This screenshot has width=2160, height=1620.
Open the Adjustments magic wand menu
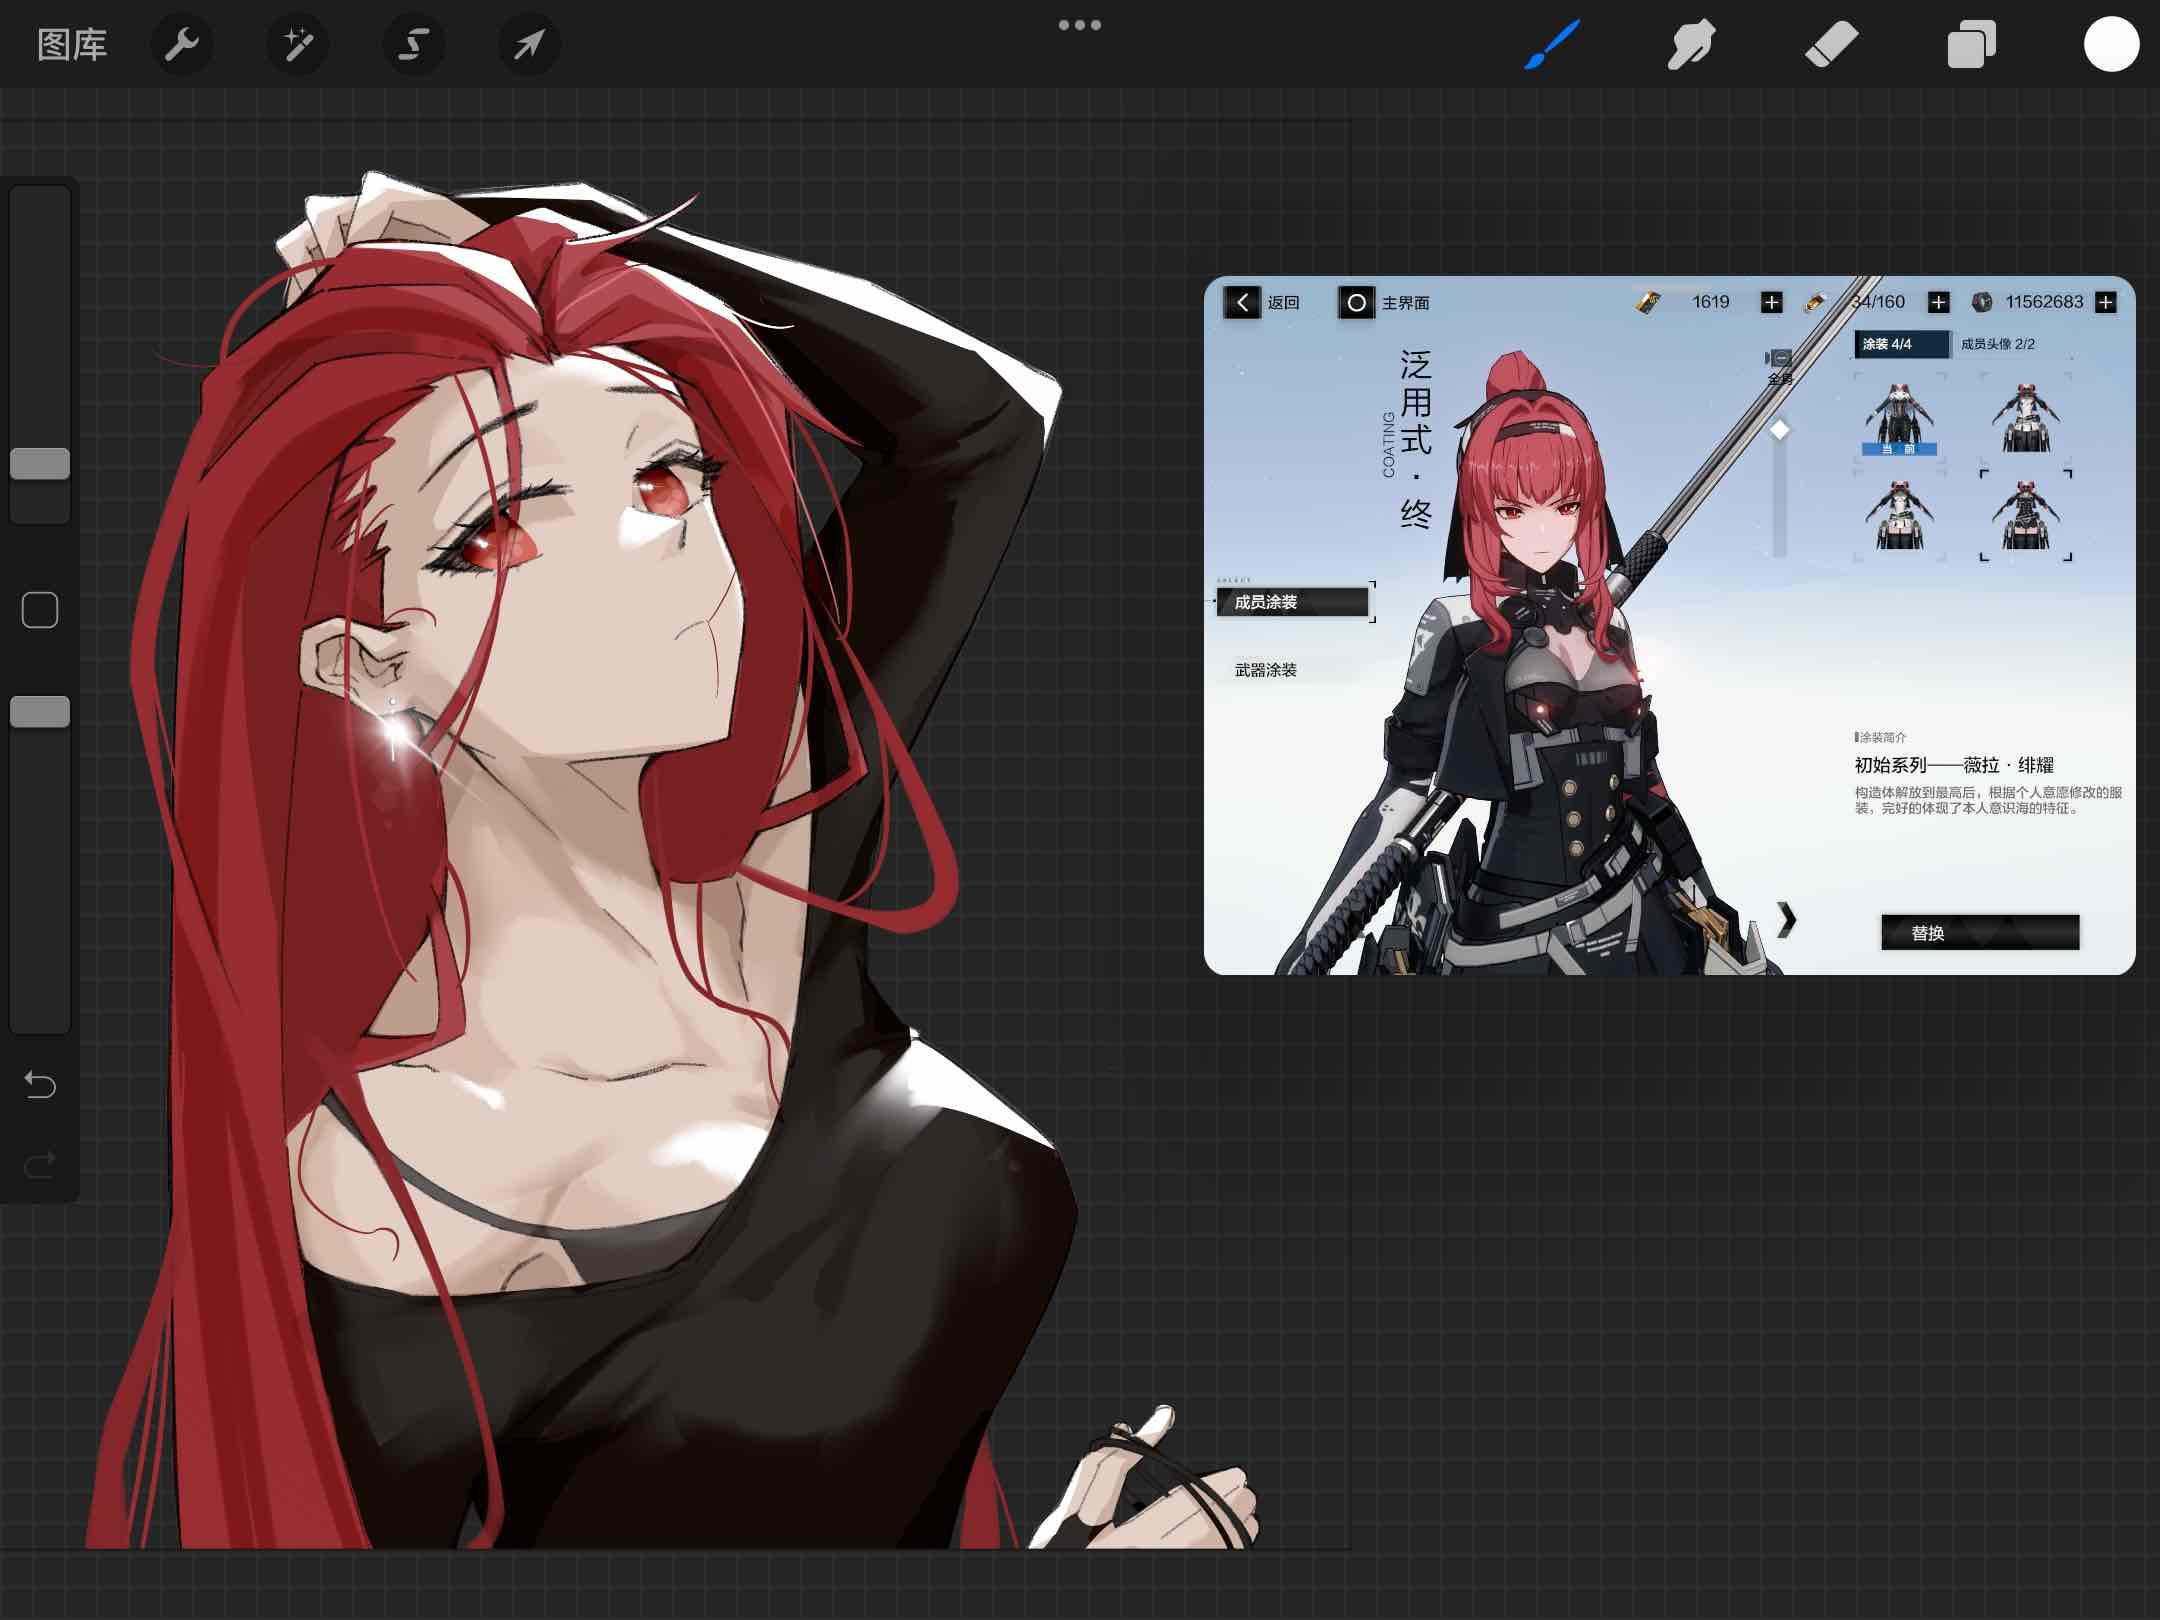pyautogui.click(x=298, y=45)
